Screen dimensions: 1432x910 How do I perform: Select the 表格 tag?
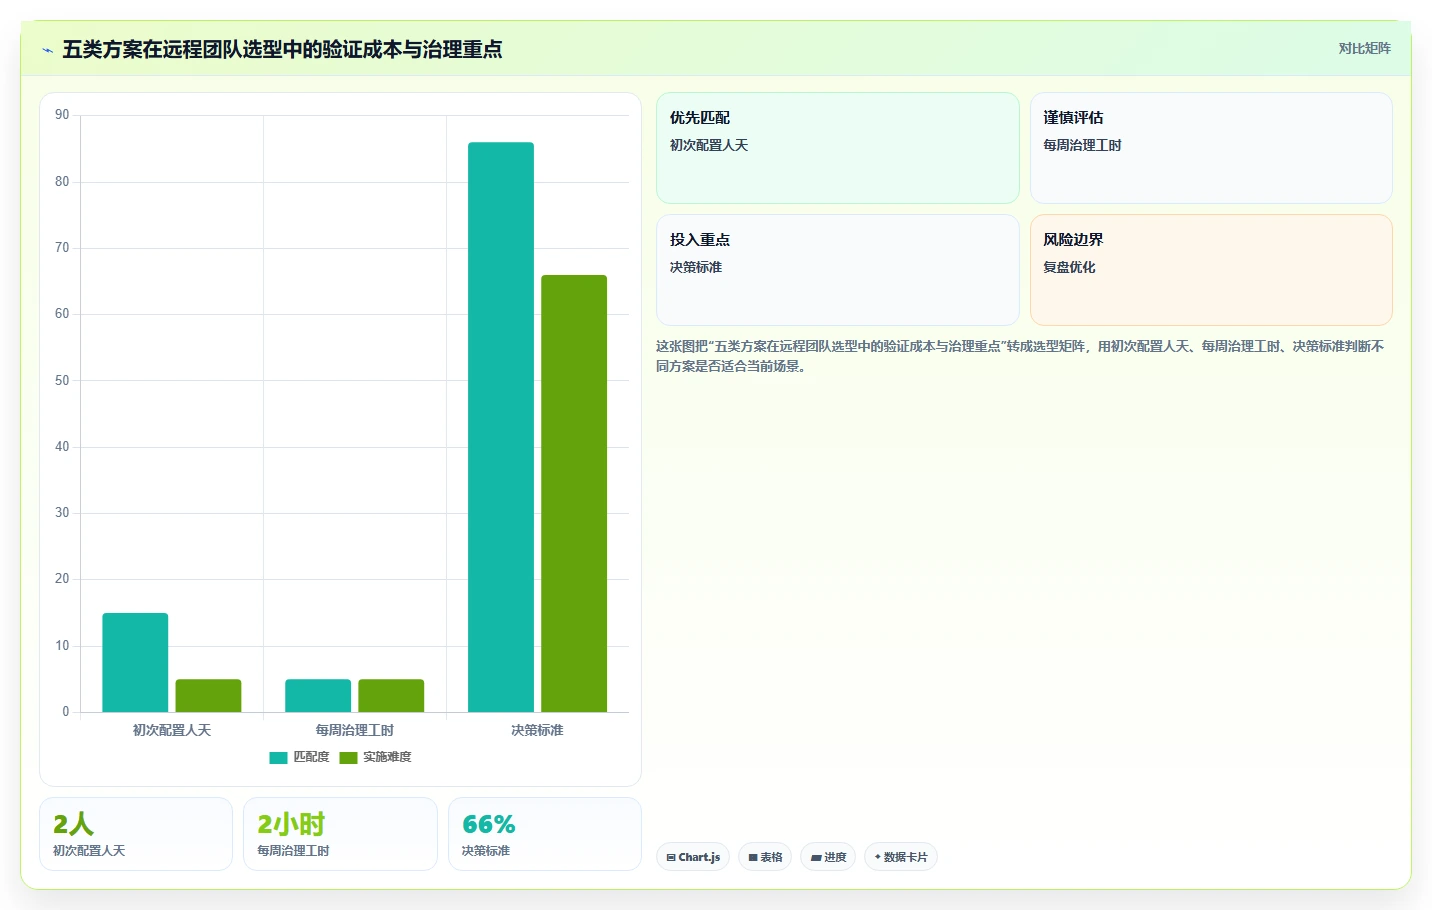pos(765,857)
